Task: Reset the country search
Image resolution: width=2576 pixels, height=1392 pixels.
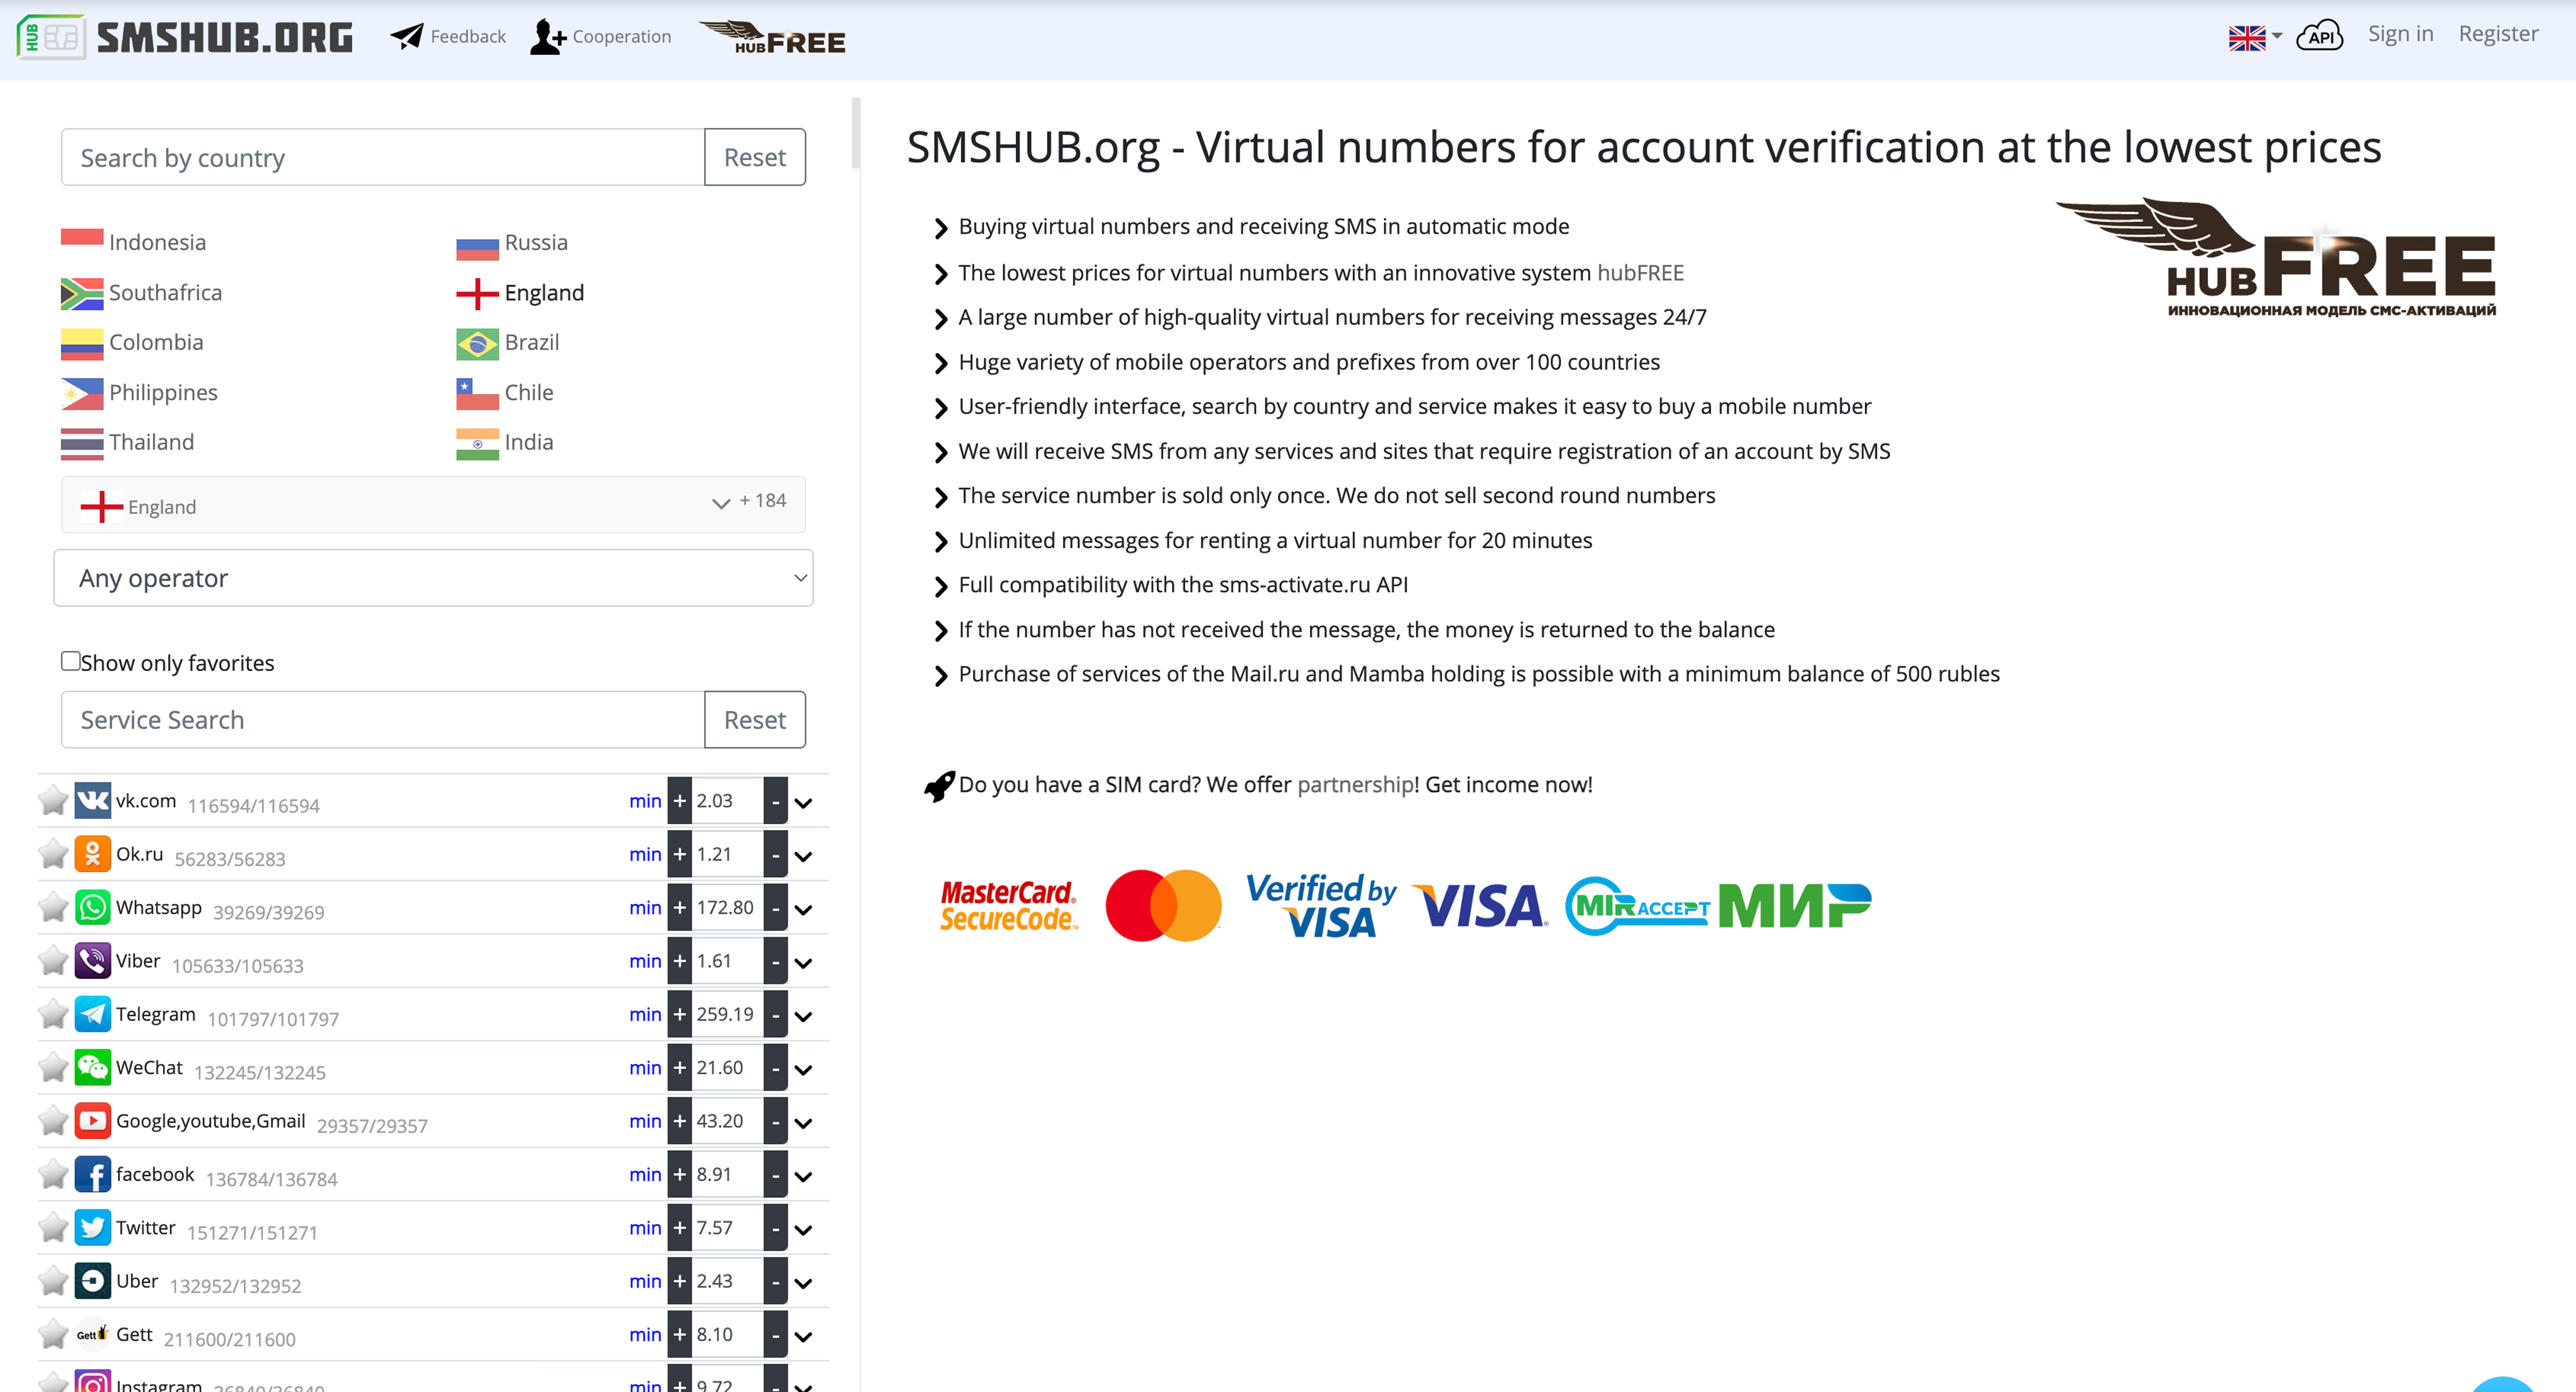Action: pos(755,157)
